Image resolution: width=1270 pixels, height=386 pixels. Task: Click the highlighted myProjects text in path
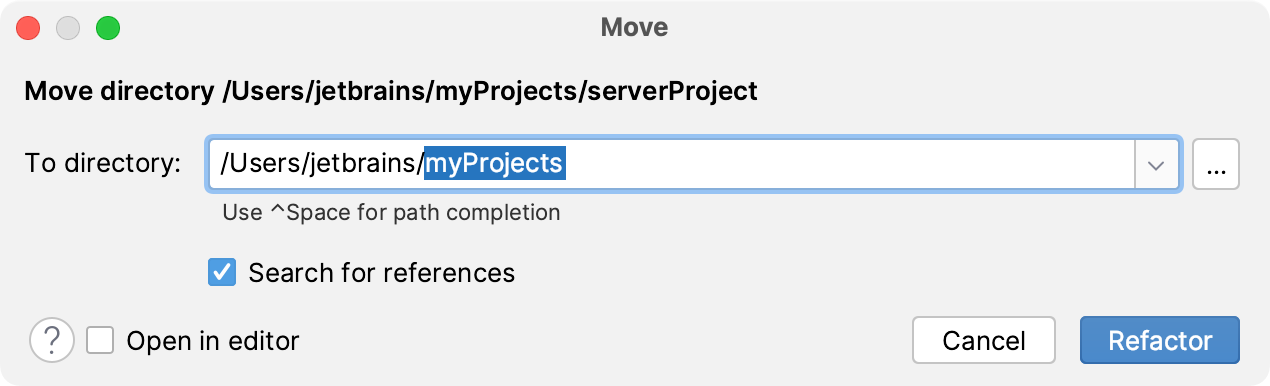tap(496, 163)
